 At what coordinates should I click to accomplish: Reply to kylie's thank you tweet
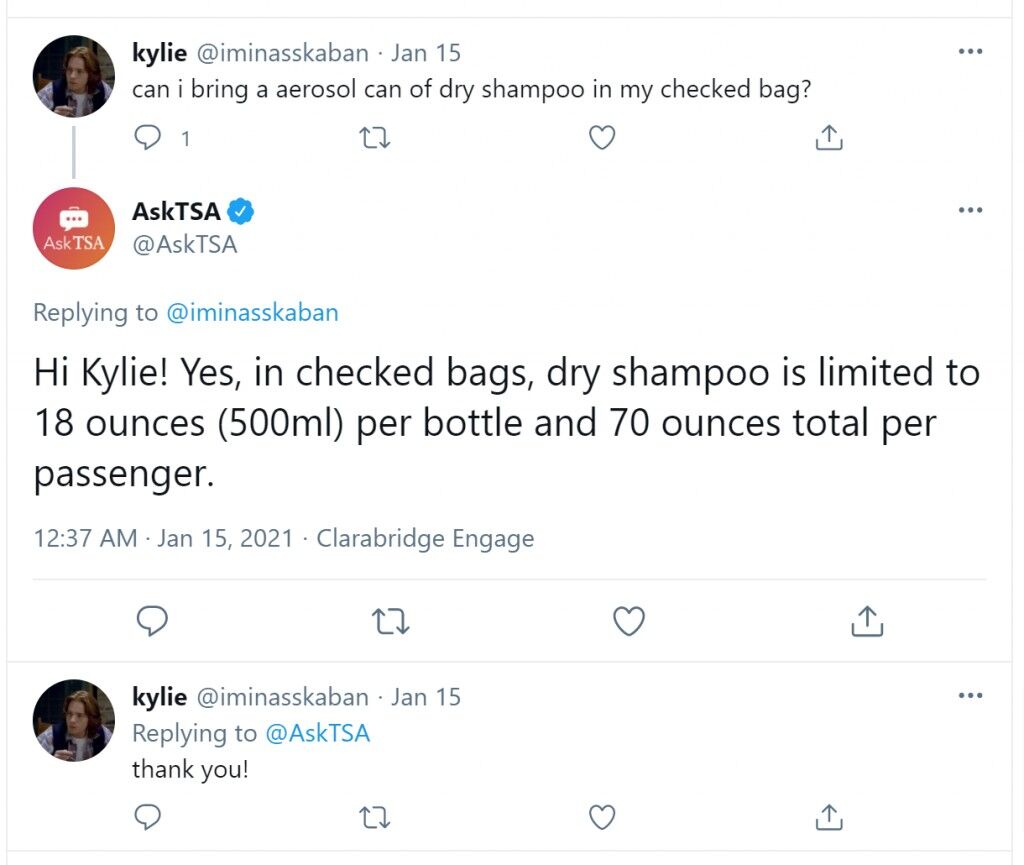click(x=148, y=817)
